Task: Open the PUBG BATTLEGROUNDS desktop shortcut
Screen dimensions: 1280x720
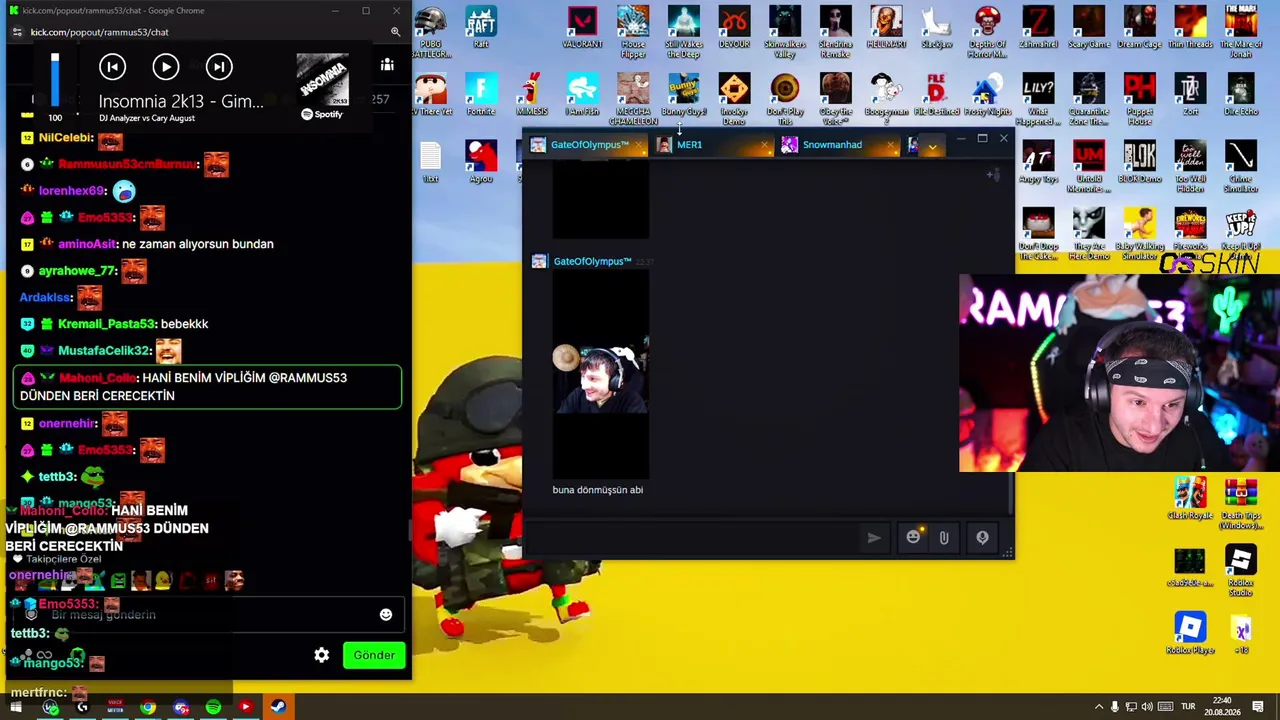Action: (x=430, y=32)
